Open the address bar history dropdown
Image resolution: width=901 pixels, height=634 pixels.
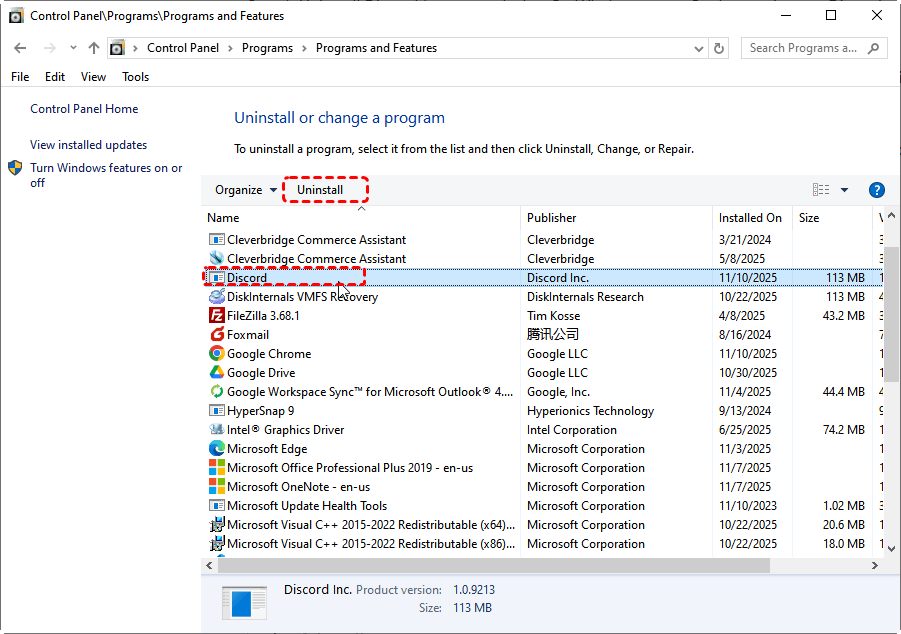[697, 48]
